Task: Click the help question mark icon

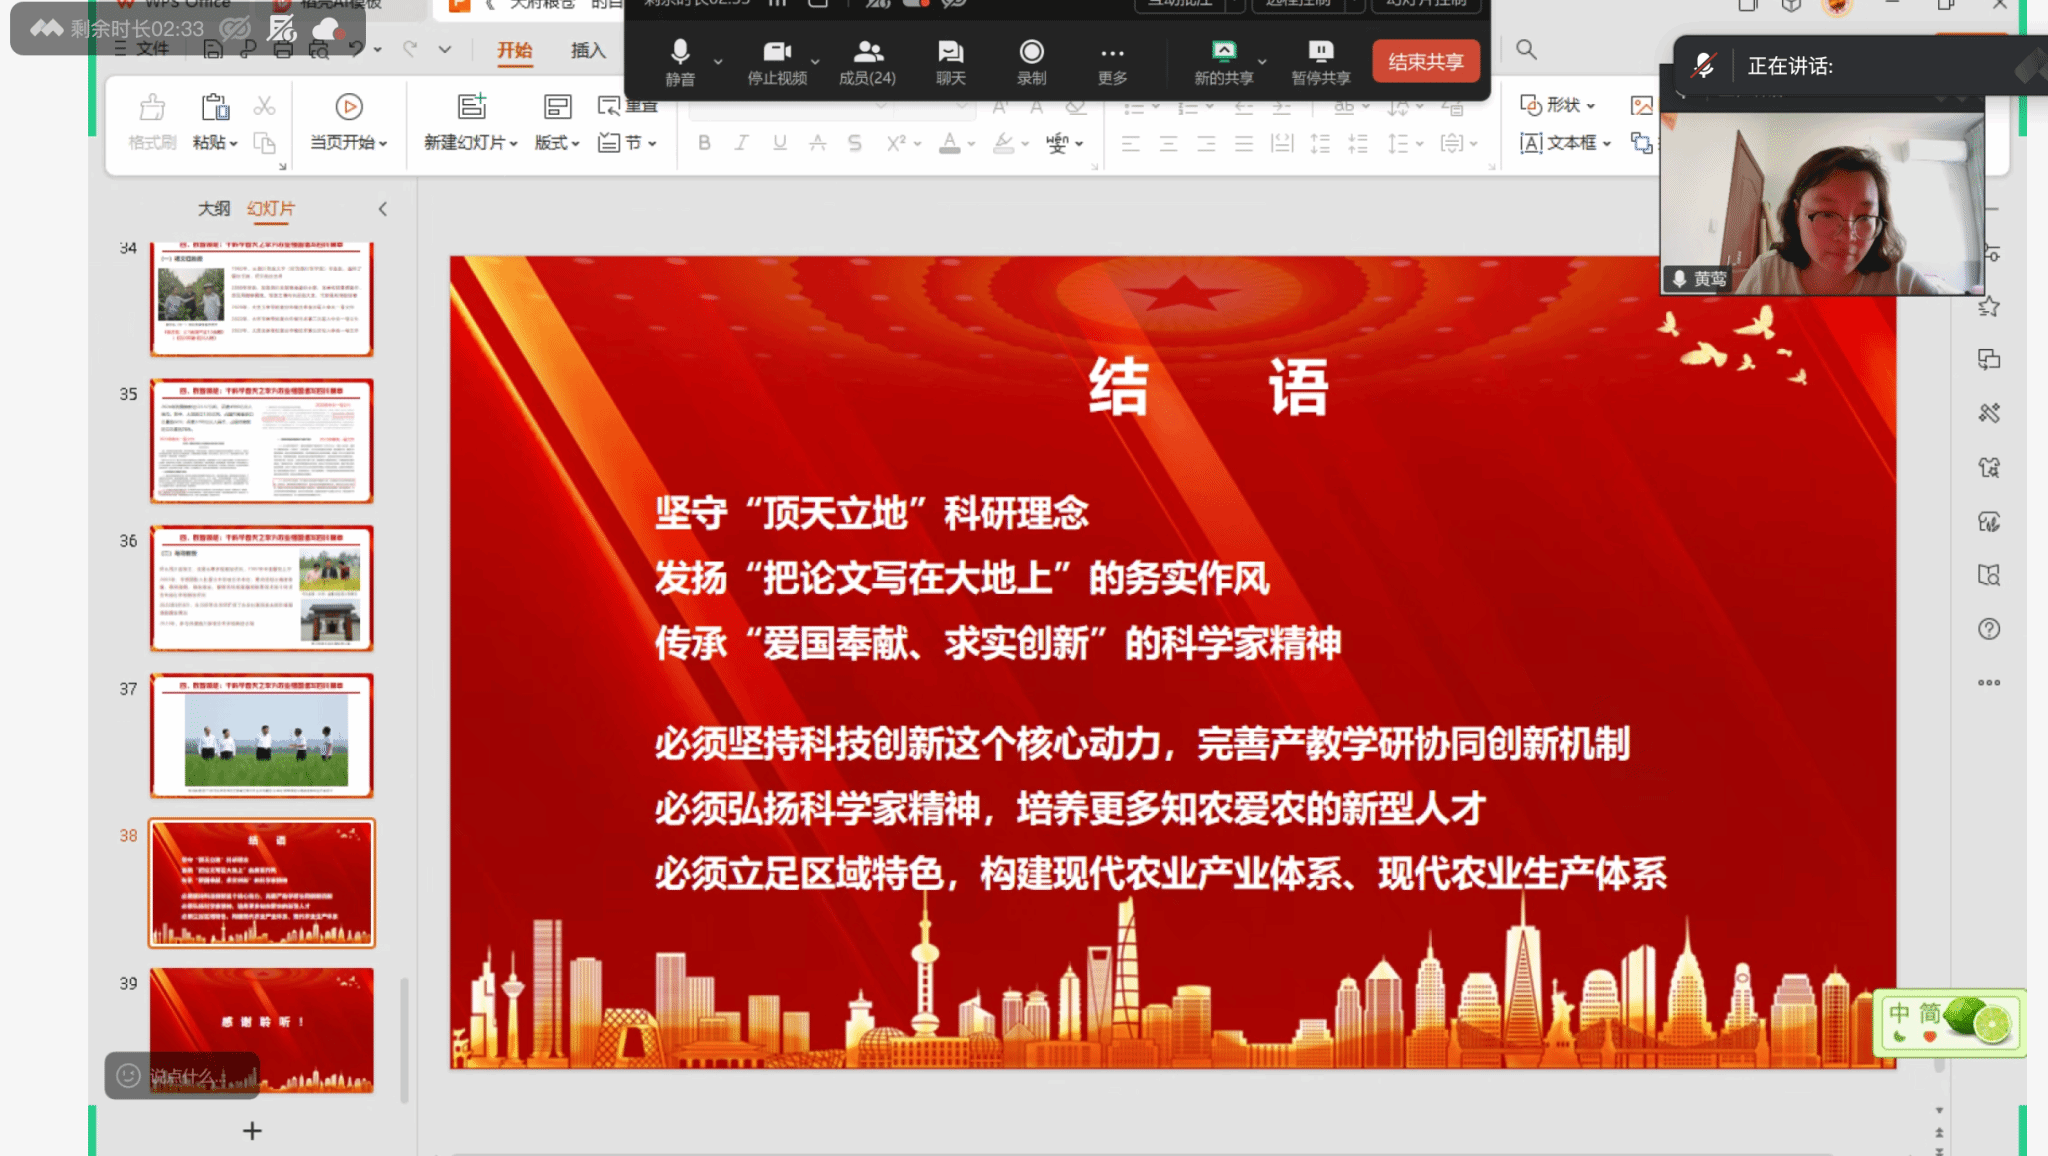Action: point(1989,629)
